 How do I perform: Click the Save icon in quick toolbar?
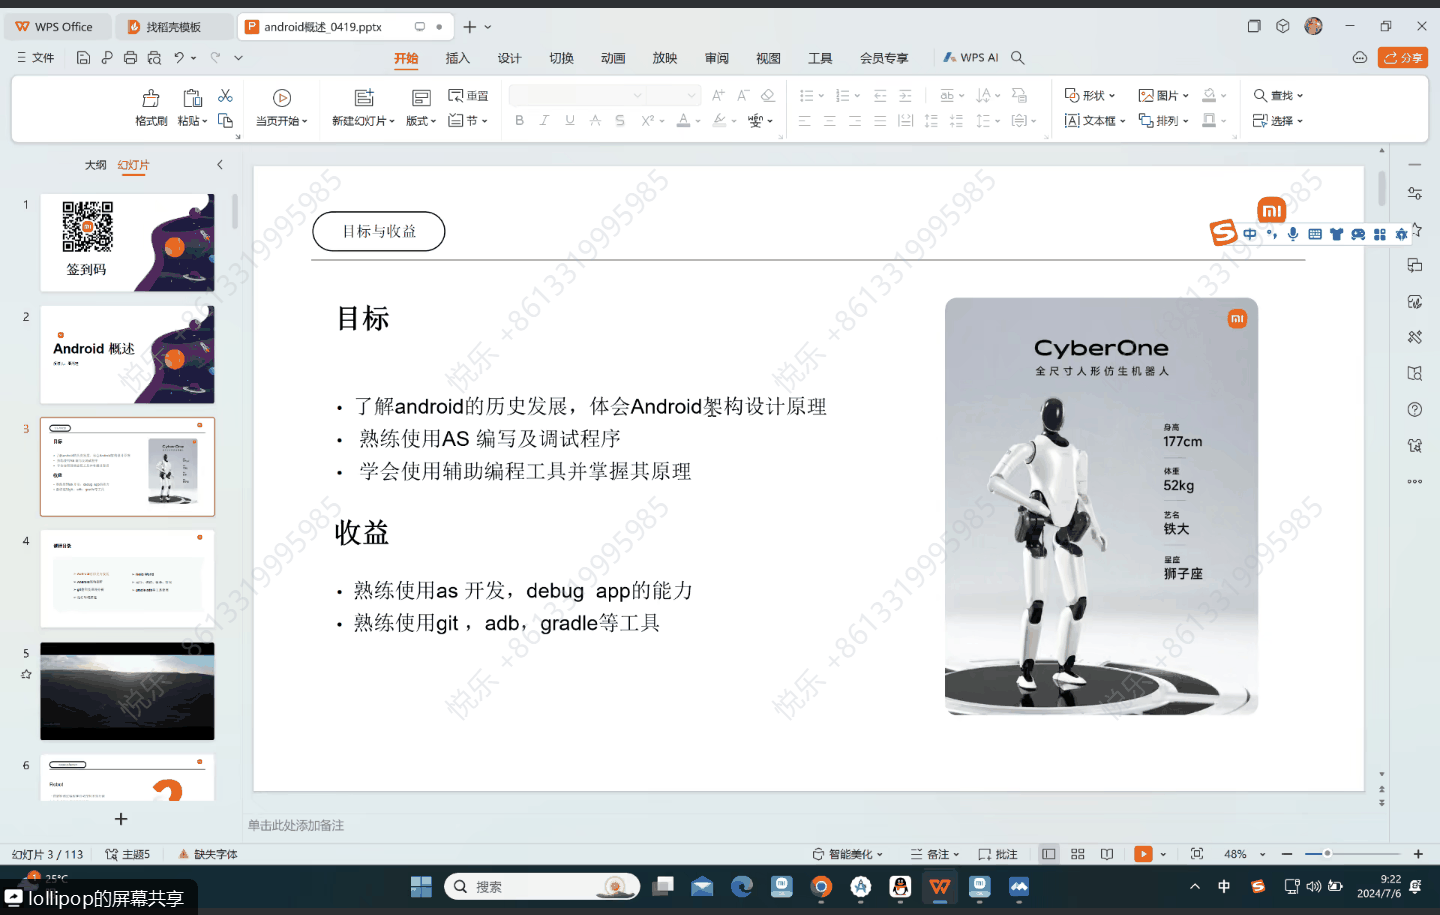[x=83, y=58]
